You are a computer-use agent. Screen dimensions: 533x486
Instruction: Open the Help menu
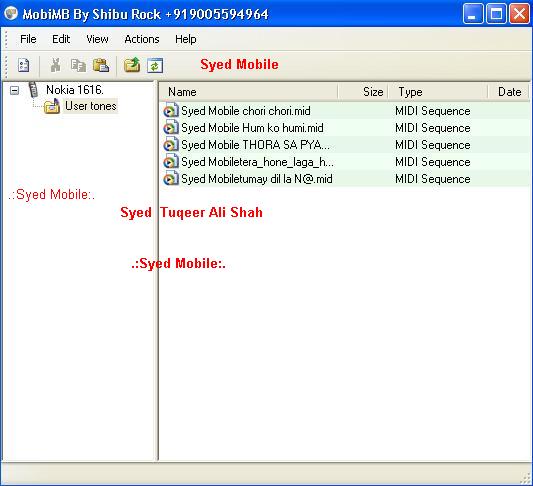coord(186,39)
